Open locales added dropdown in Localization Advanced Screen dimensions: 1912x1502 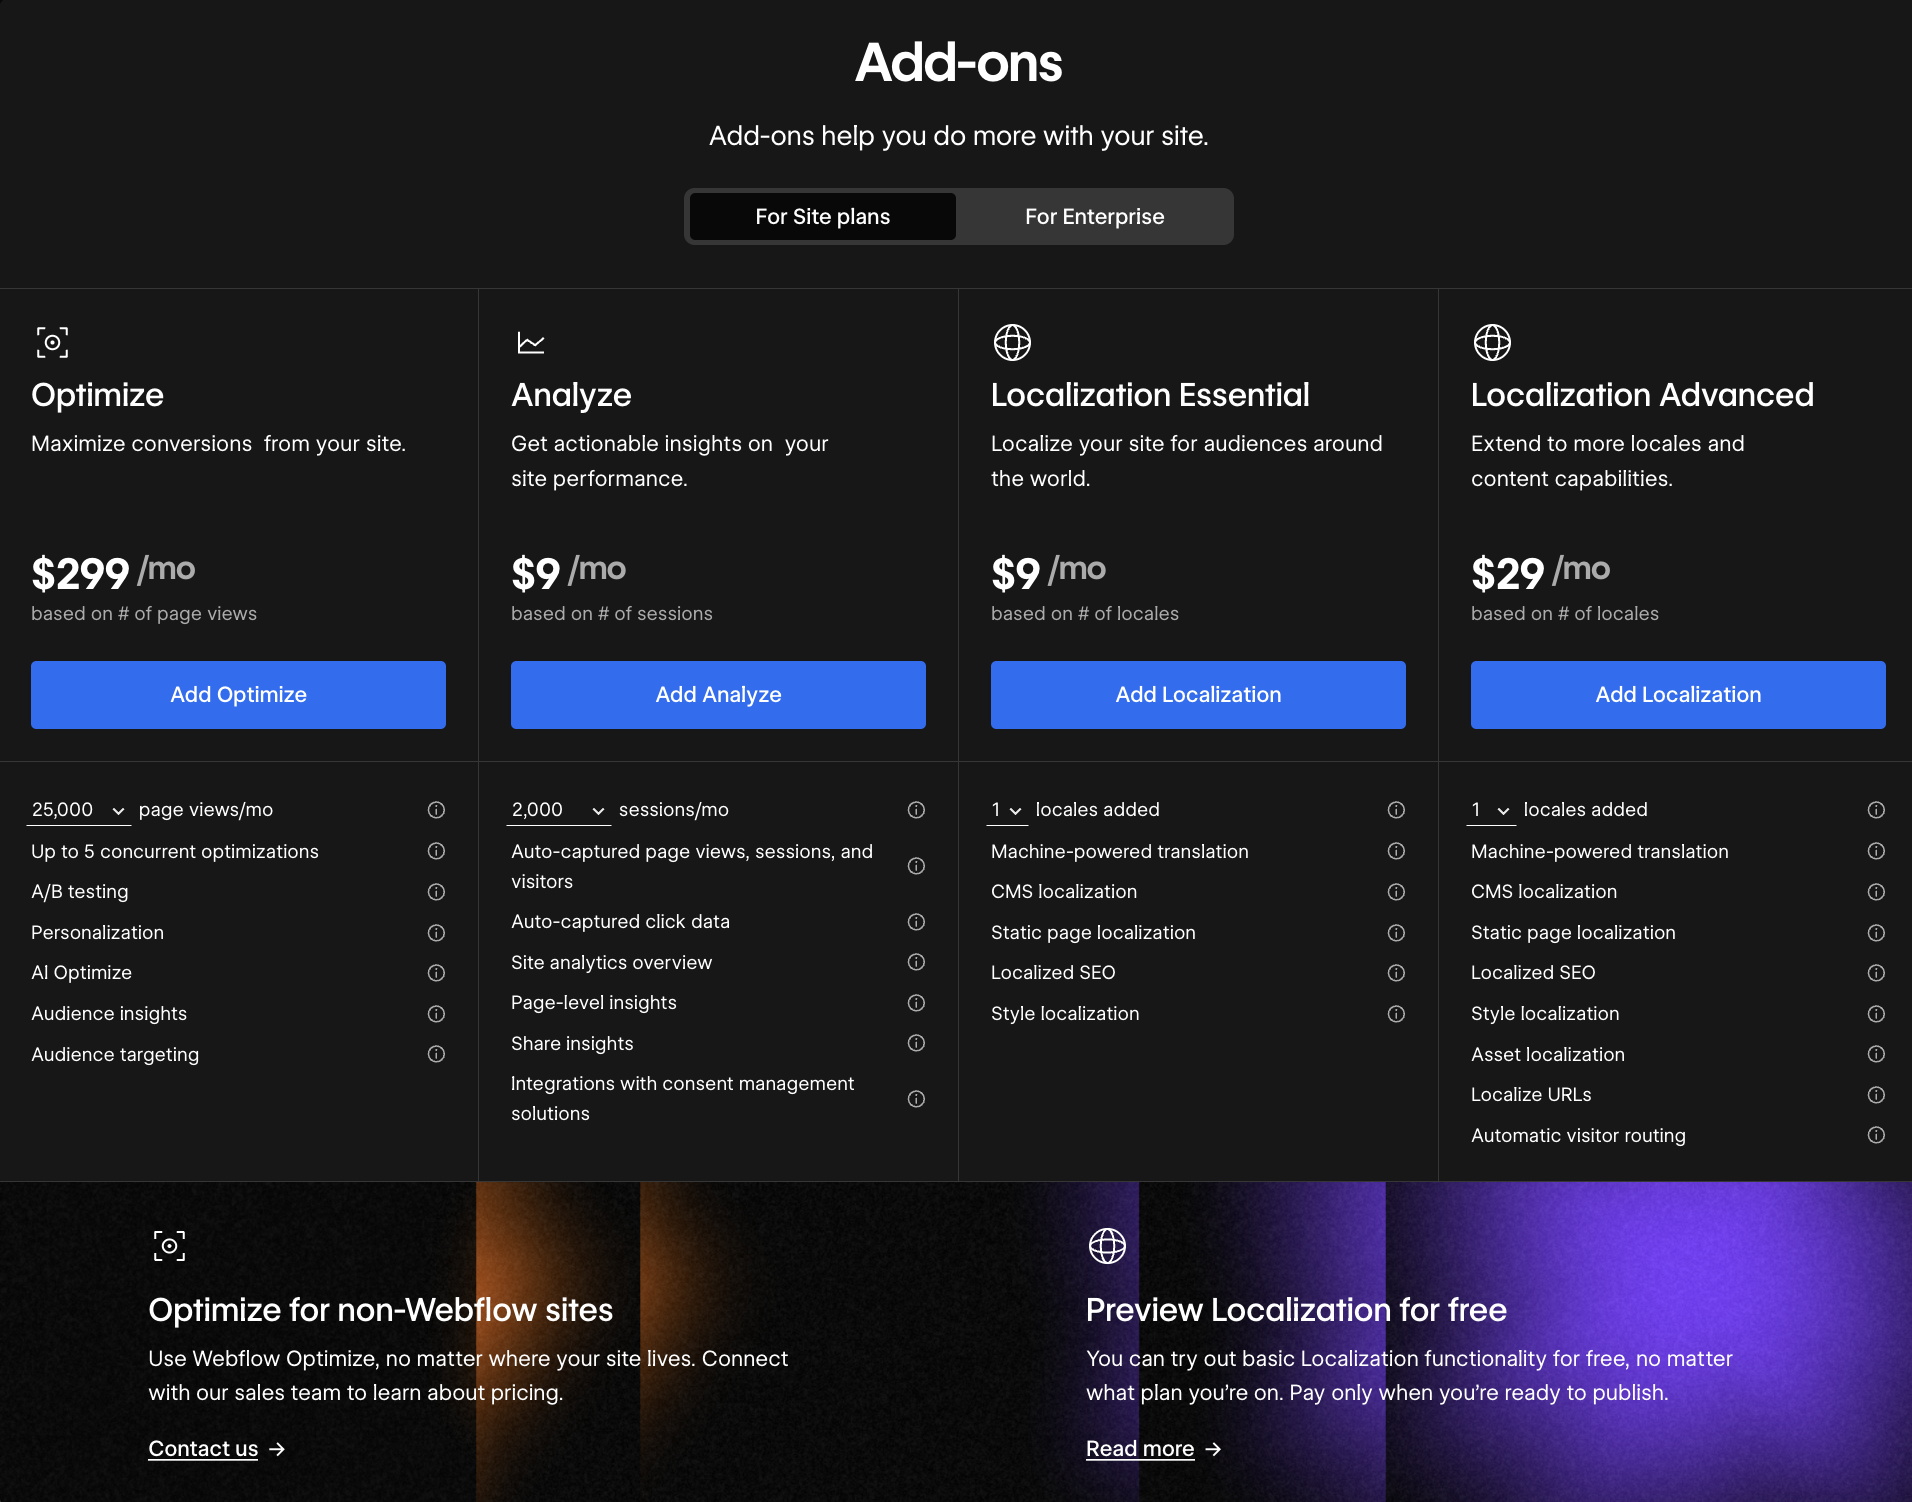(1491, 810)
